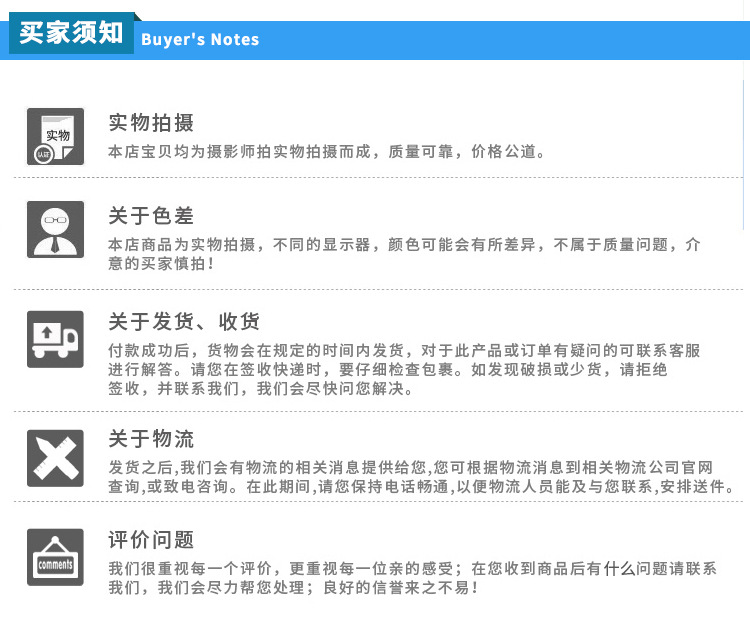Screen dimensions: 750x631
Task: Click the person avatar icon for 关于色差
Action: click(55, 229)
